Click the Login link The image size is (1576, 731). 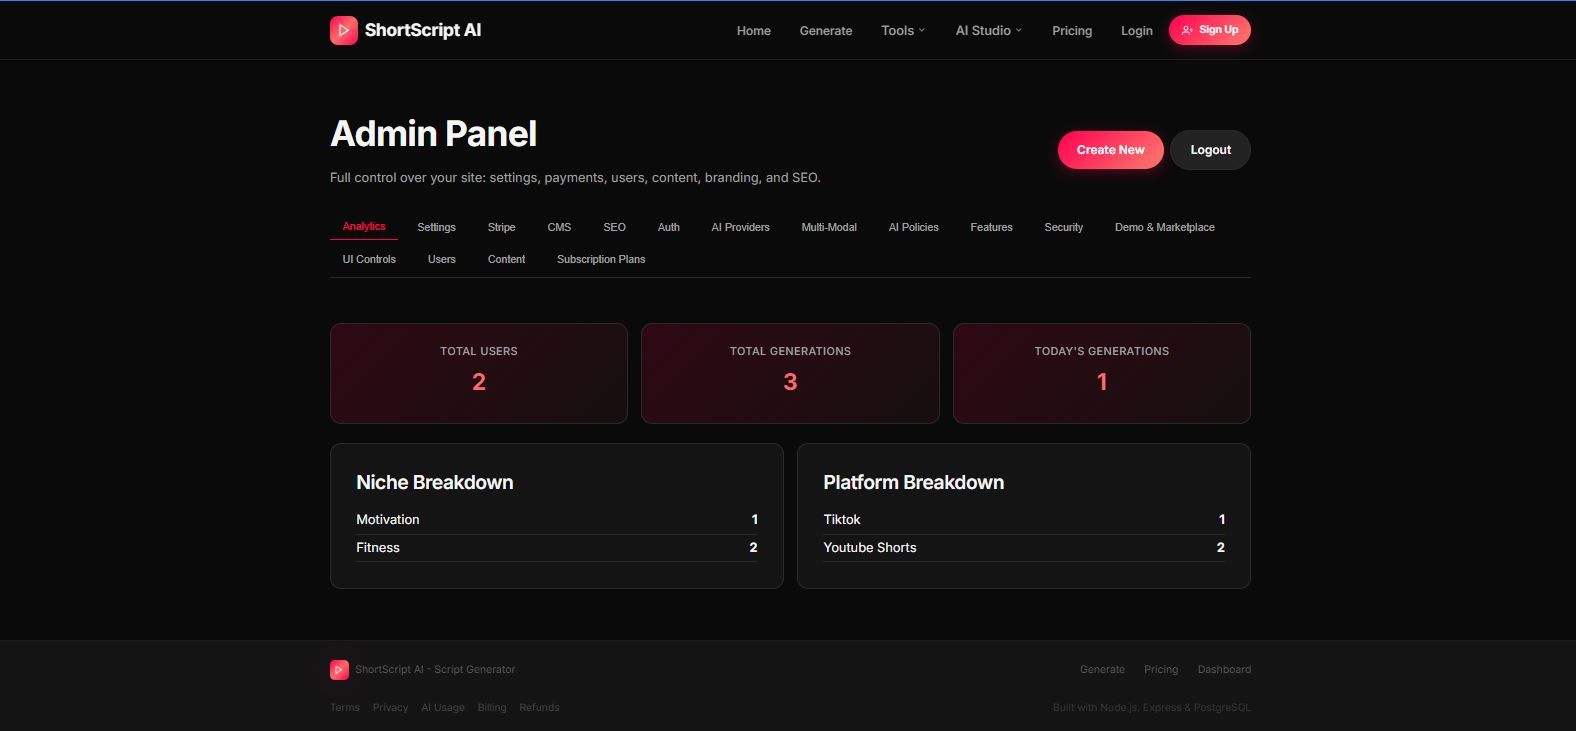pyautogui.click(x=1136, y=31)
